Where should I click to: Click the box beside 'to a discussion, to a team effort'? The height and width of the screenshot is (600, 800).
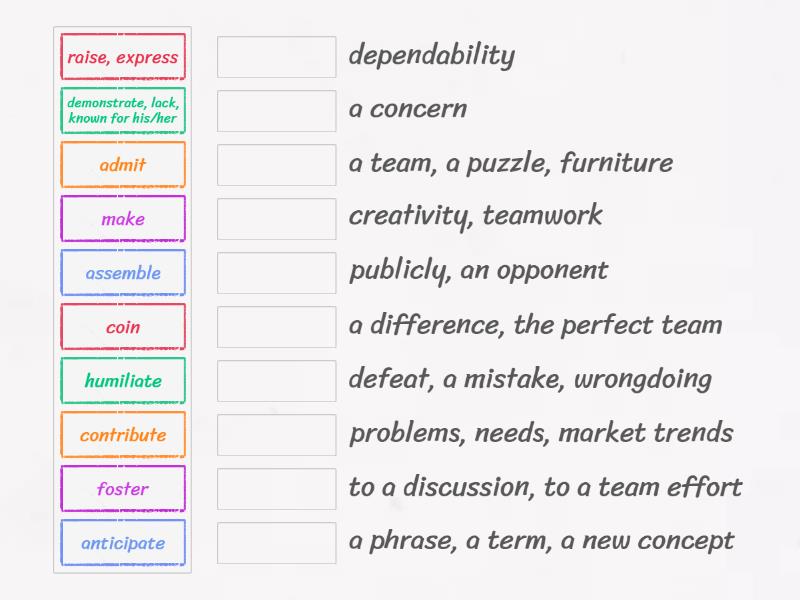[276, 489]
